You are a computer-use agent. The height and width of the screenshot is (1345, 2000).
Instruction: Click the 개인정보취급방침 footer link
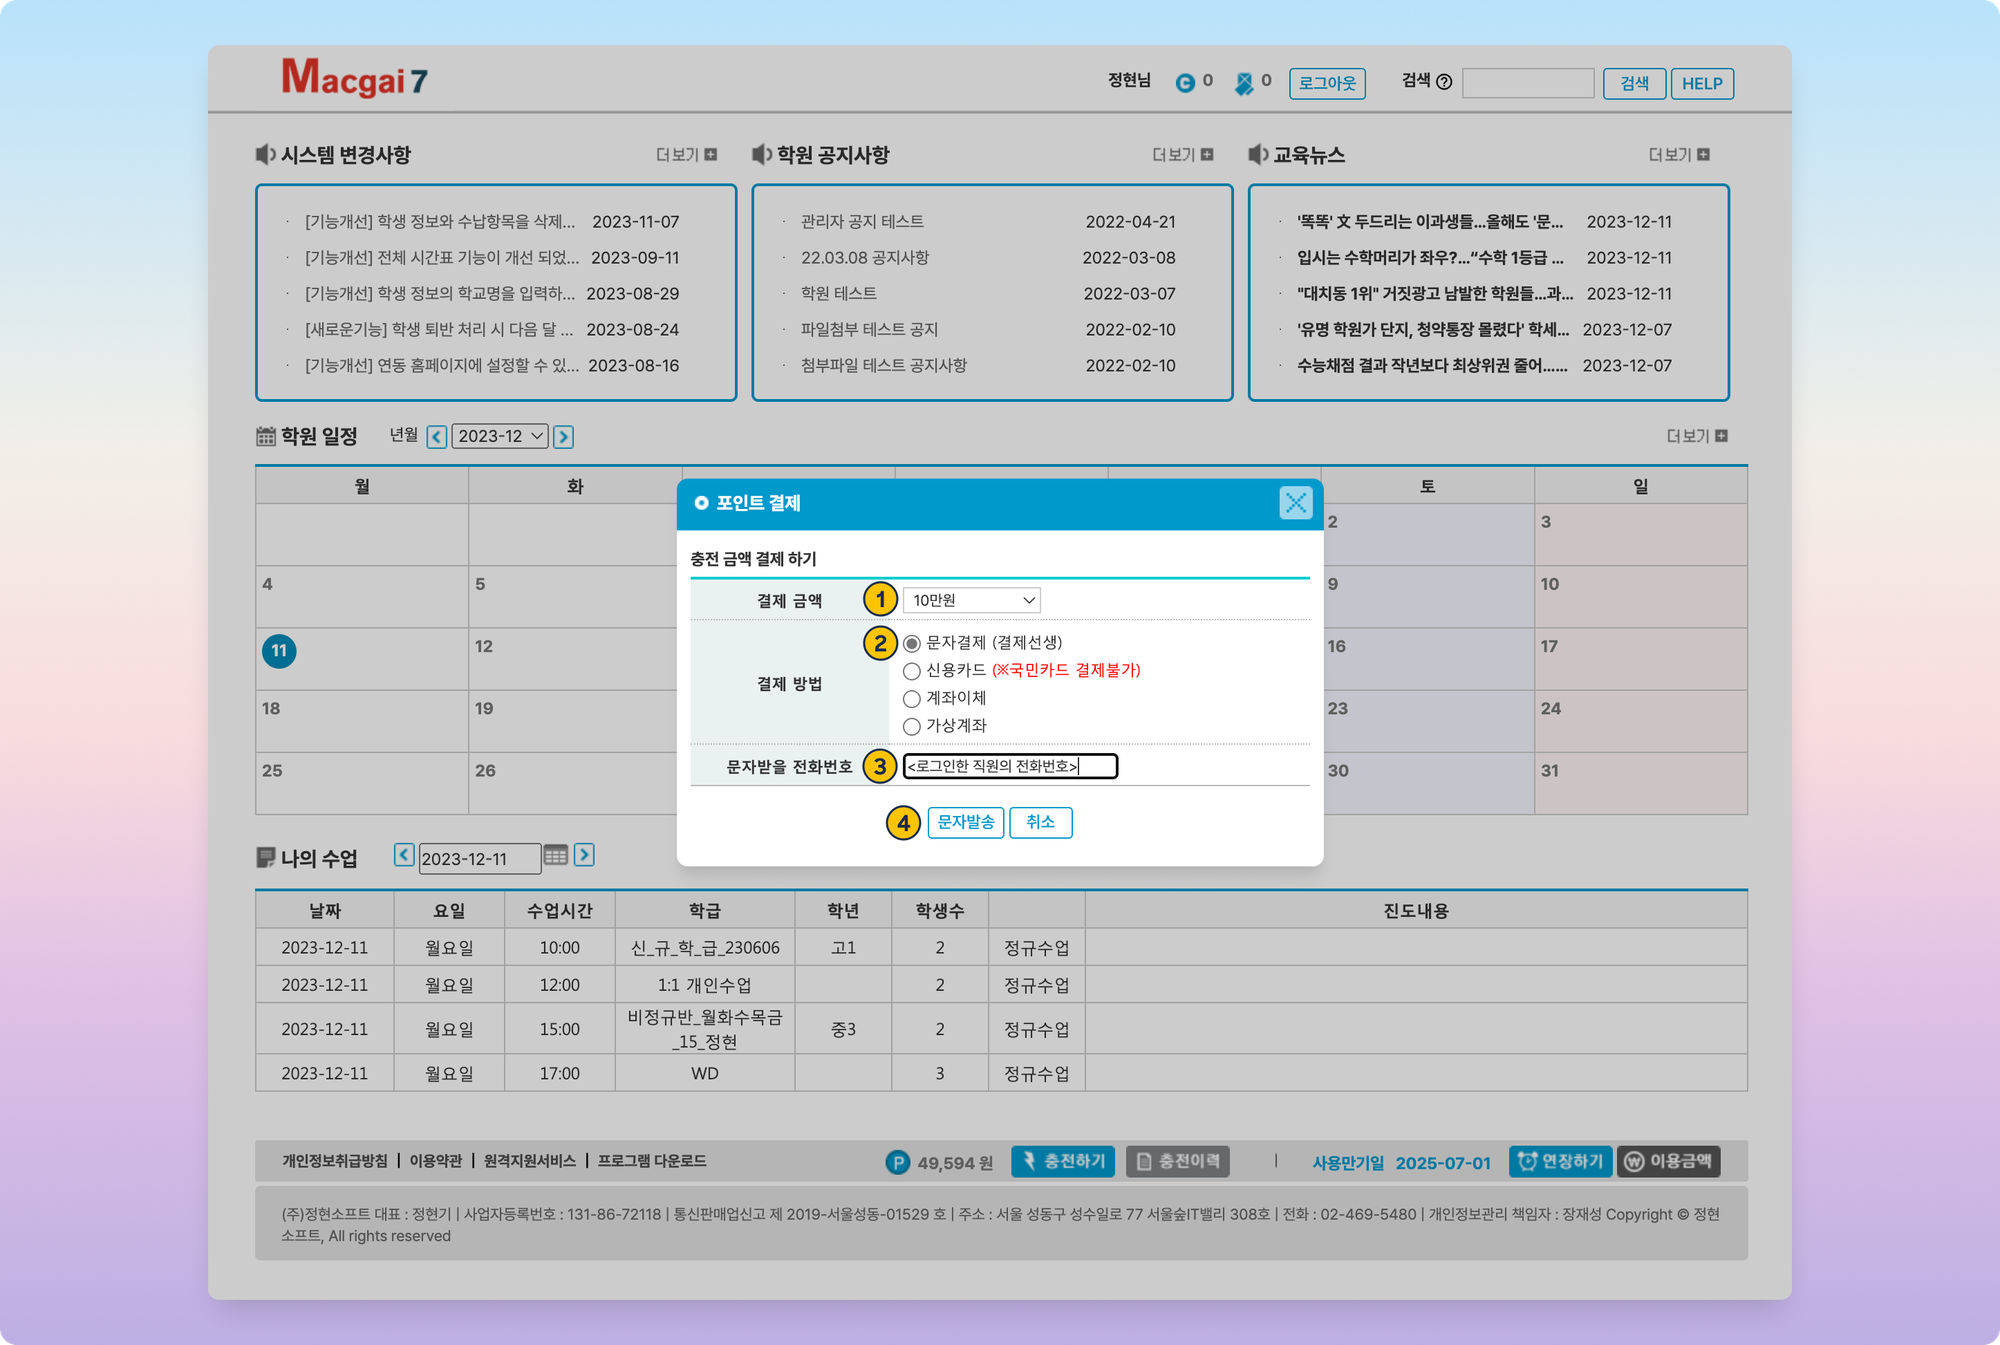coord(334,1161)
